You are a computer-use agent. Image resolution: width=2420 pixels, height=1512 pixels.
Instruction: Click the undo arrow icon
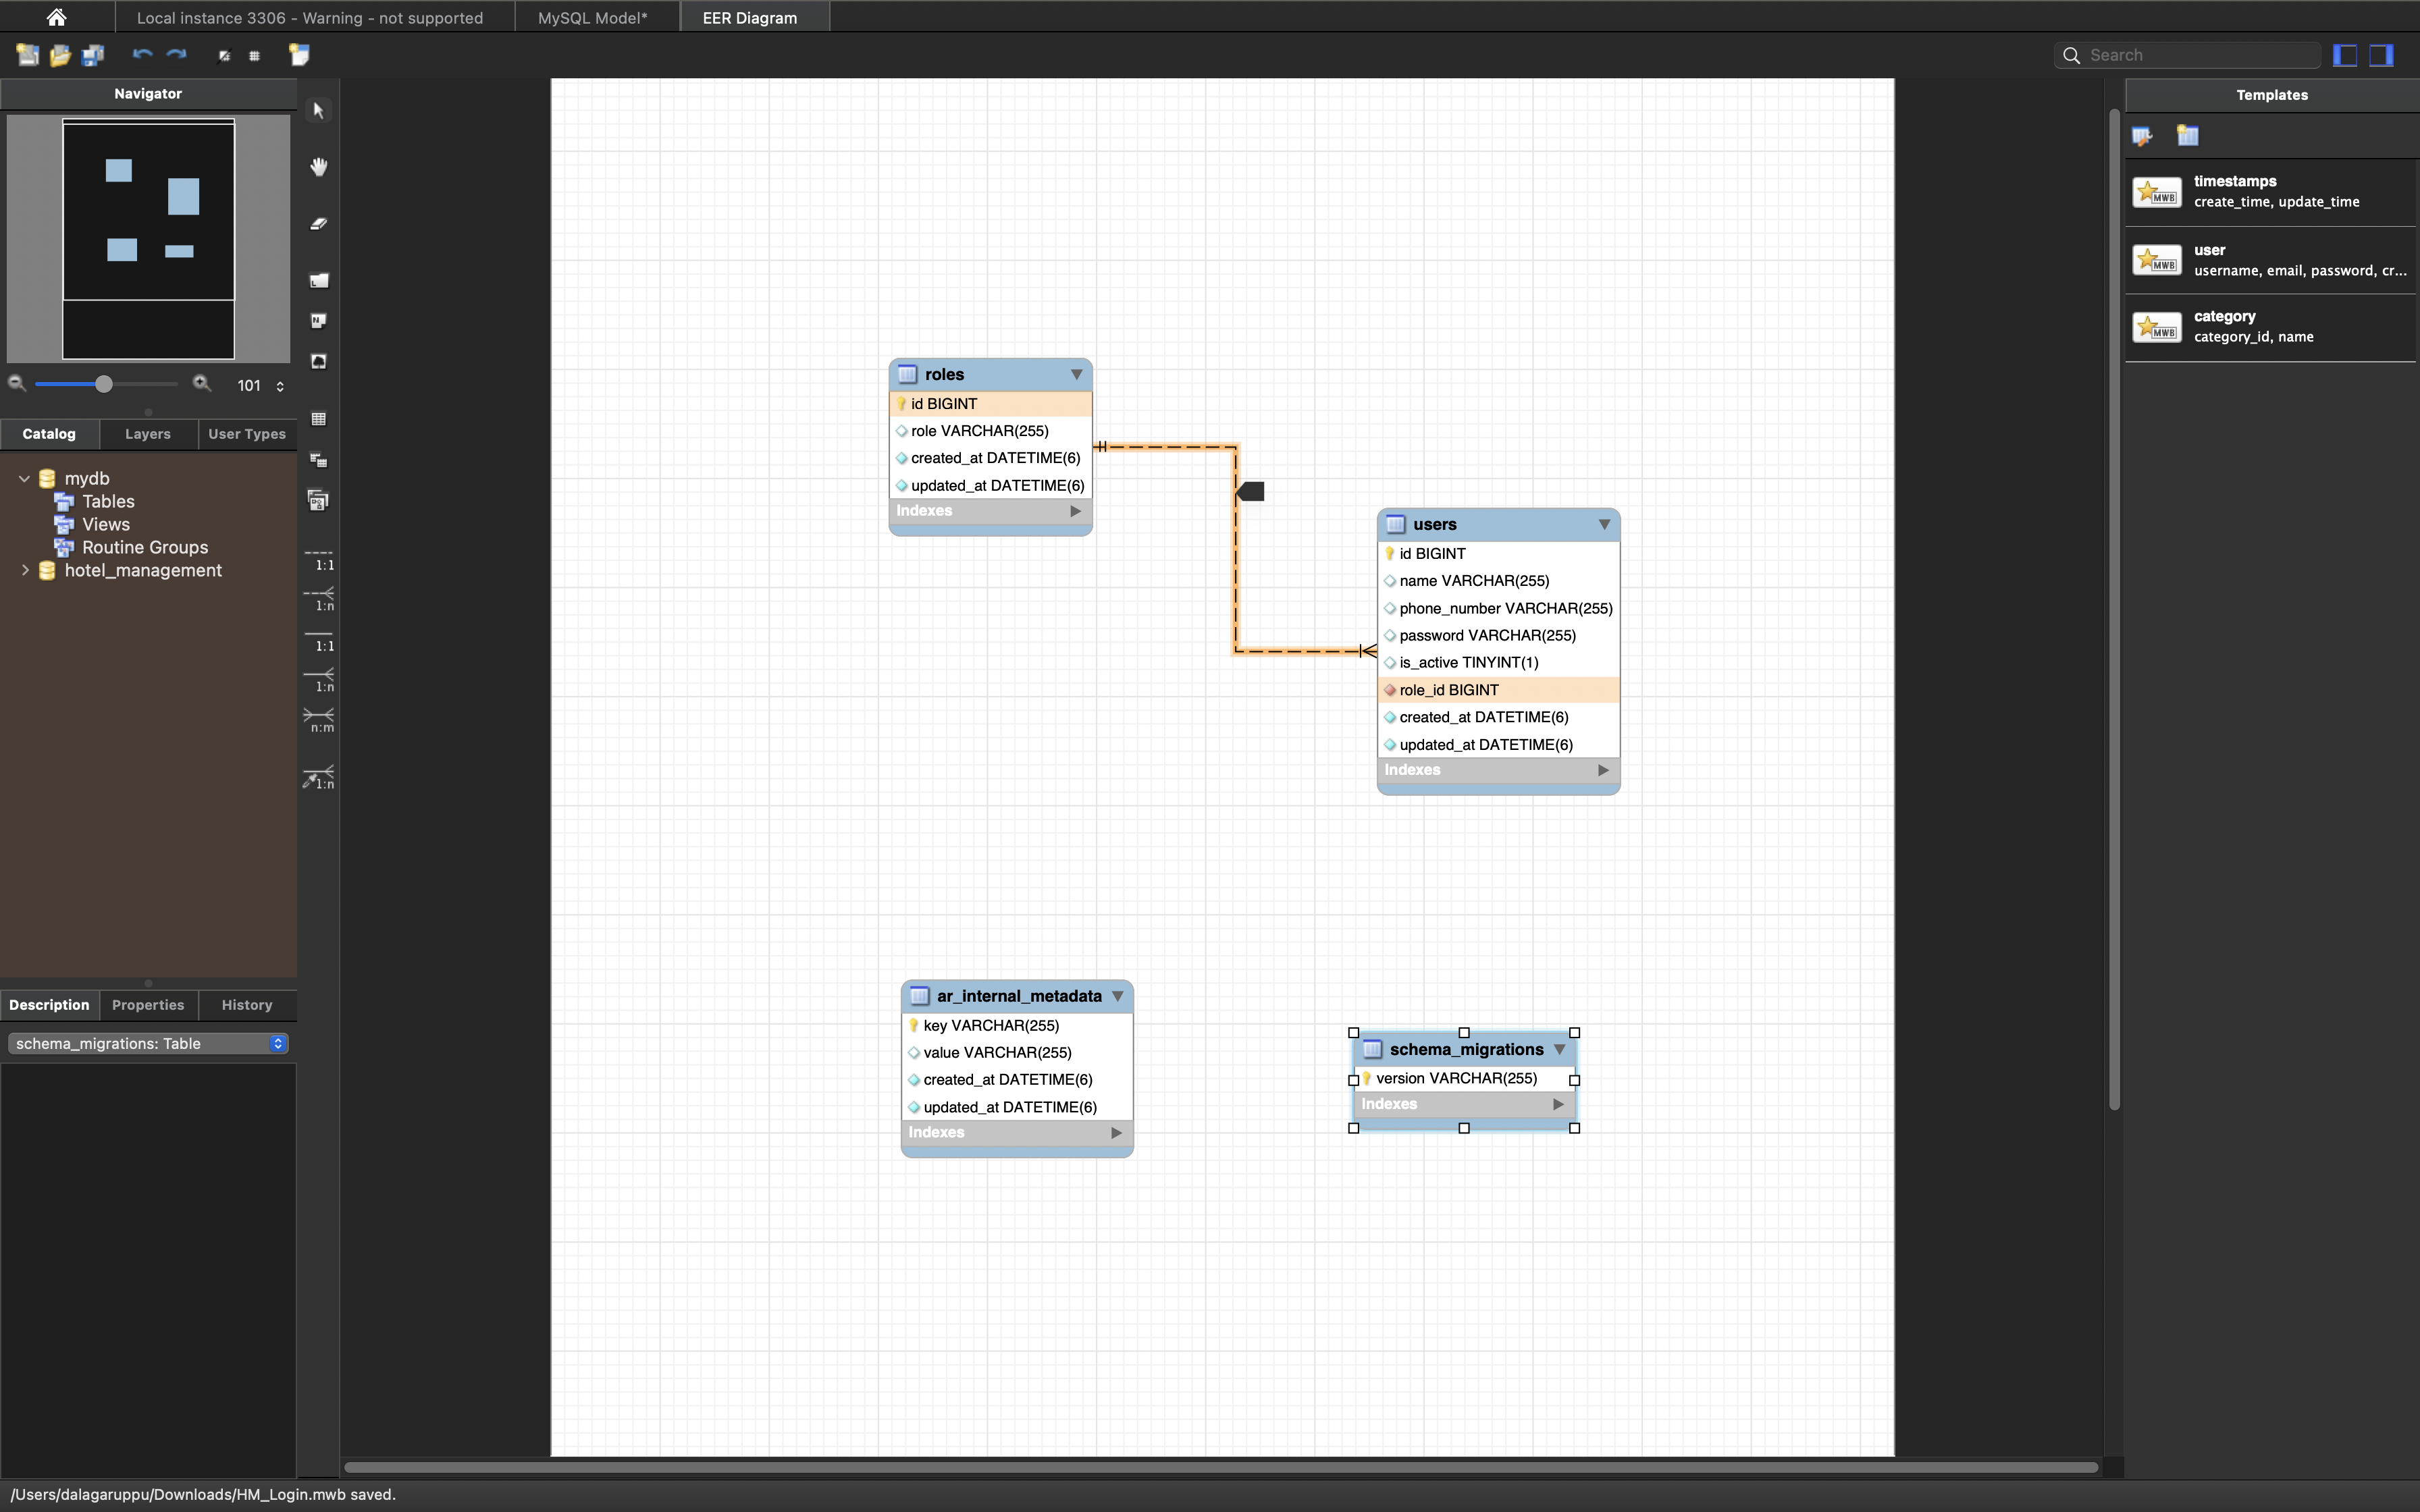point(142,55)
